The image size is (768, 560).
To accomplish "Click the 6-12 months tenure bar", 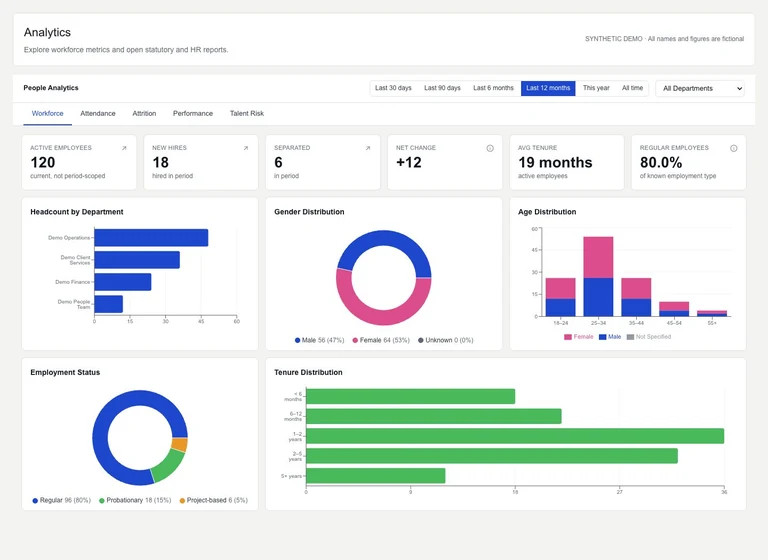I will (433, 416).
